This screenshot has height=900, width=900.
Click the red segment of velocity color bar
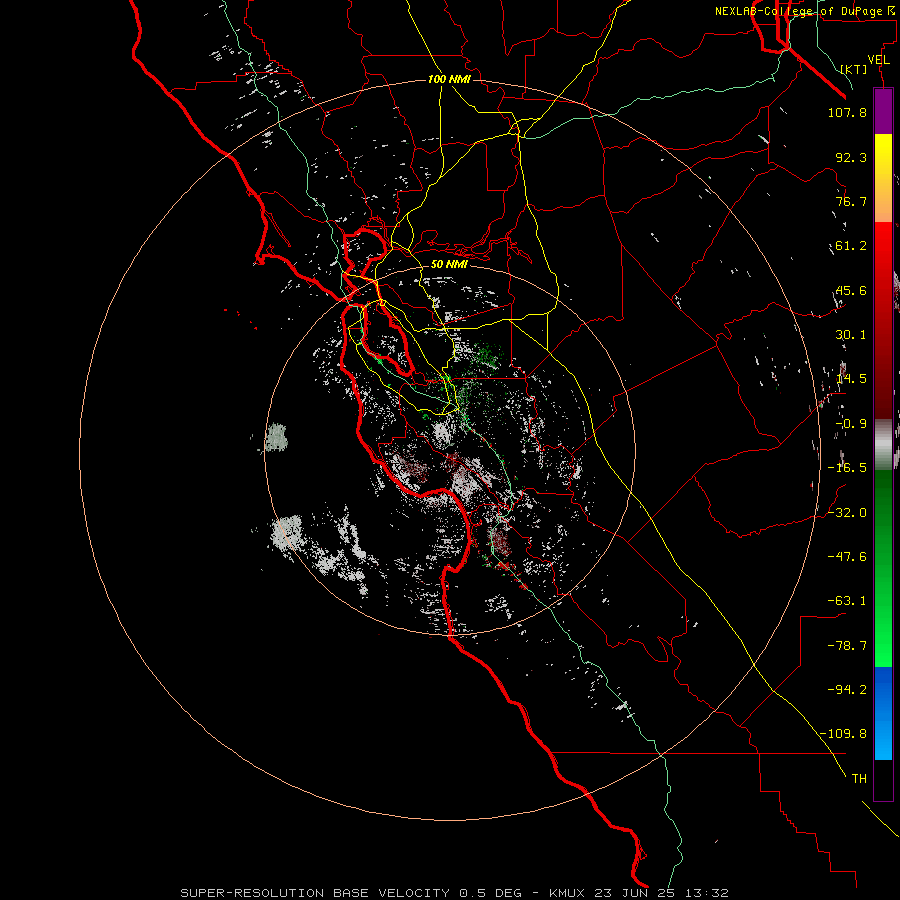[x=883, y=320]
